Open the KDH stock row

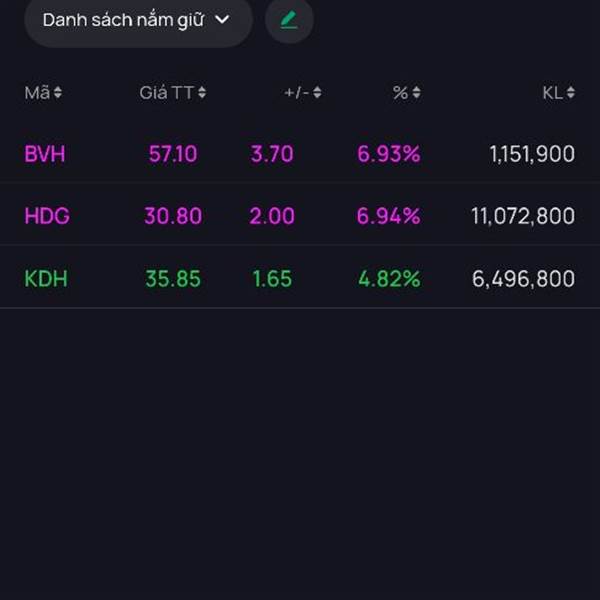(300, 278)
